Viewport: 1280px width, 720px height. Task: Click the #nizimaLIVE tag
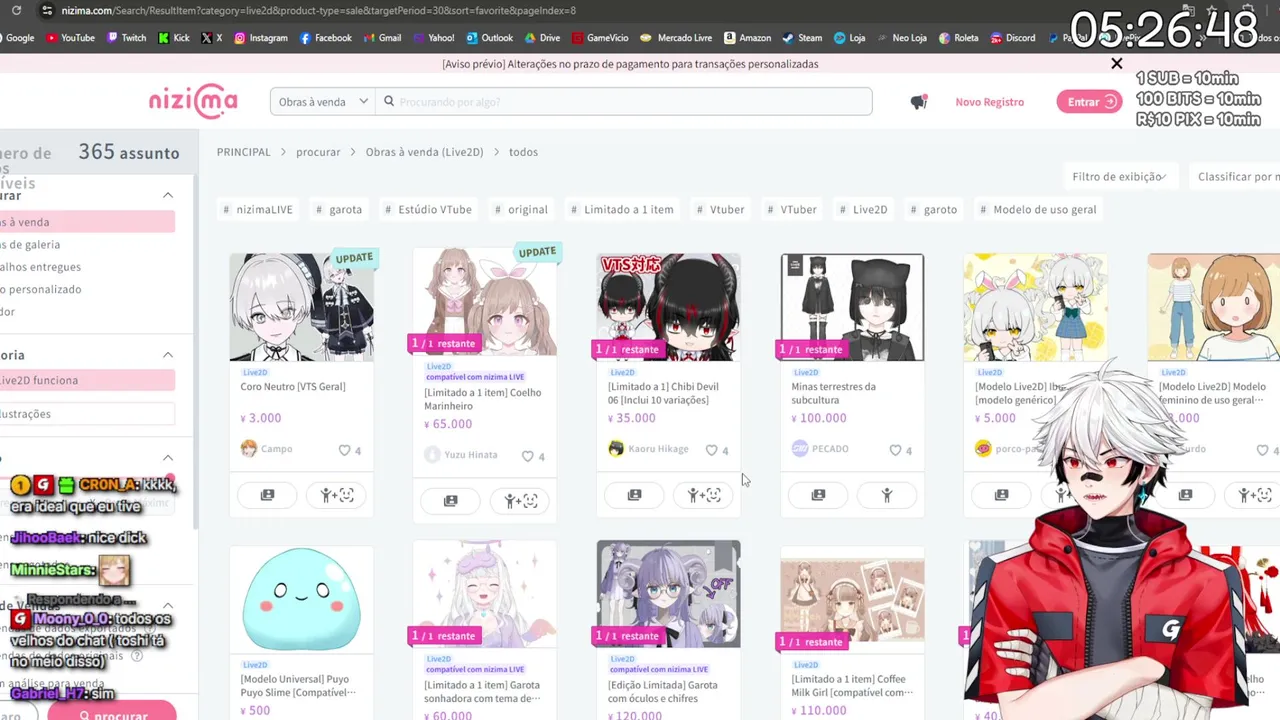click(x=258, y=209)
